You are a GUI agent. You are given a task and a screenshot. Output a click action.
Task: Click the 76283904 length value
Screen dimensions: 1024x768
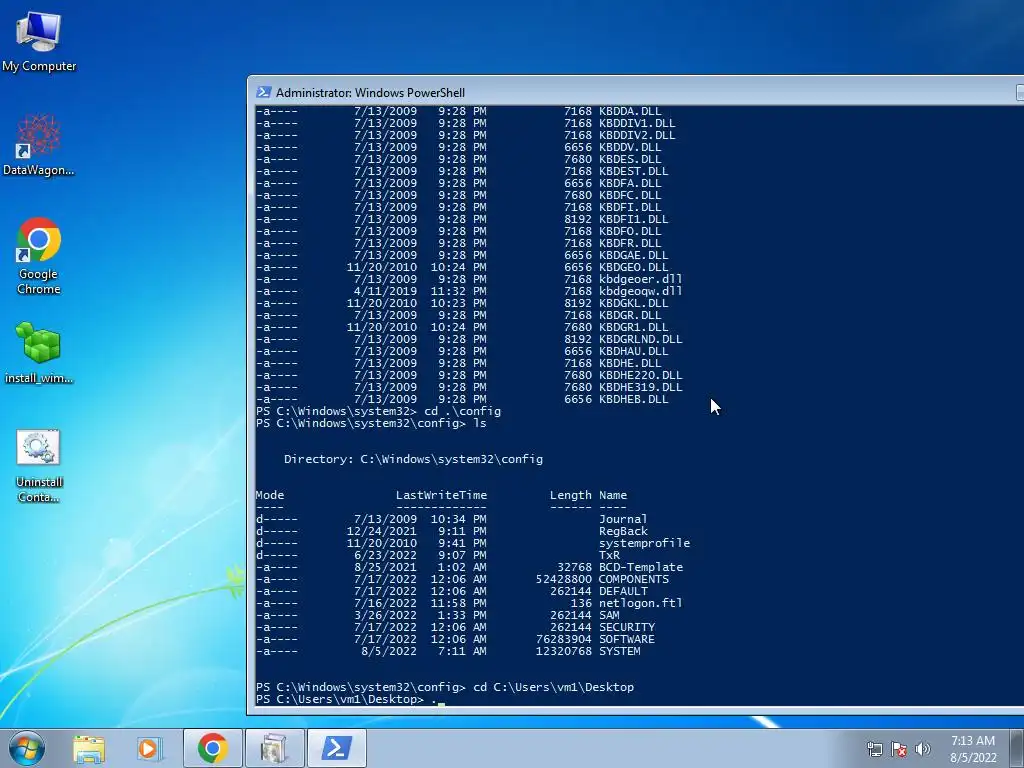coord(564,639)
